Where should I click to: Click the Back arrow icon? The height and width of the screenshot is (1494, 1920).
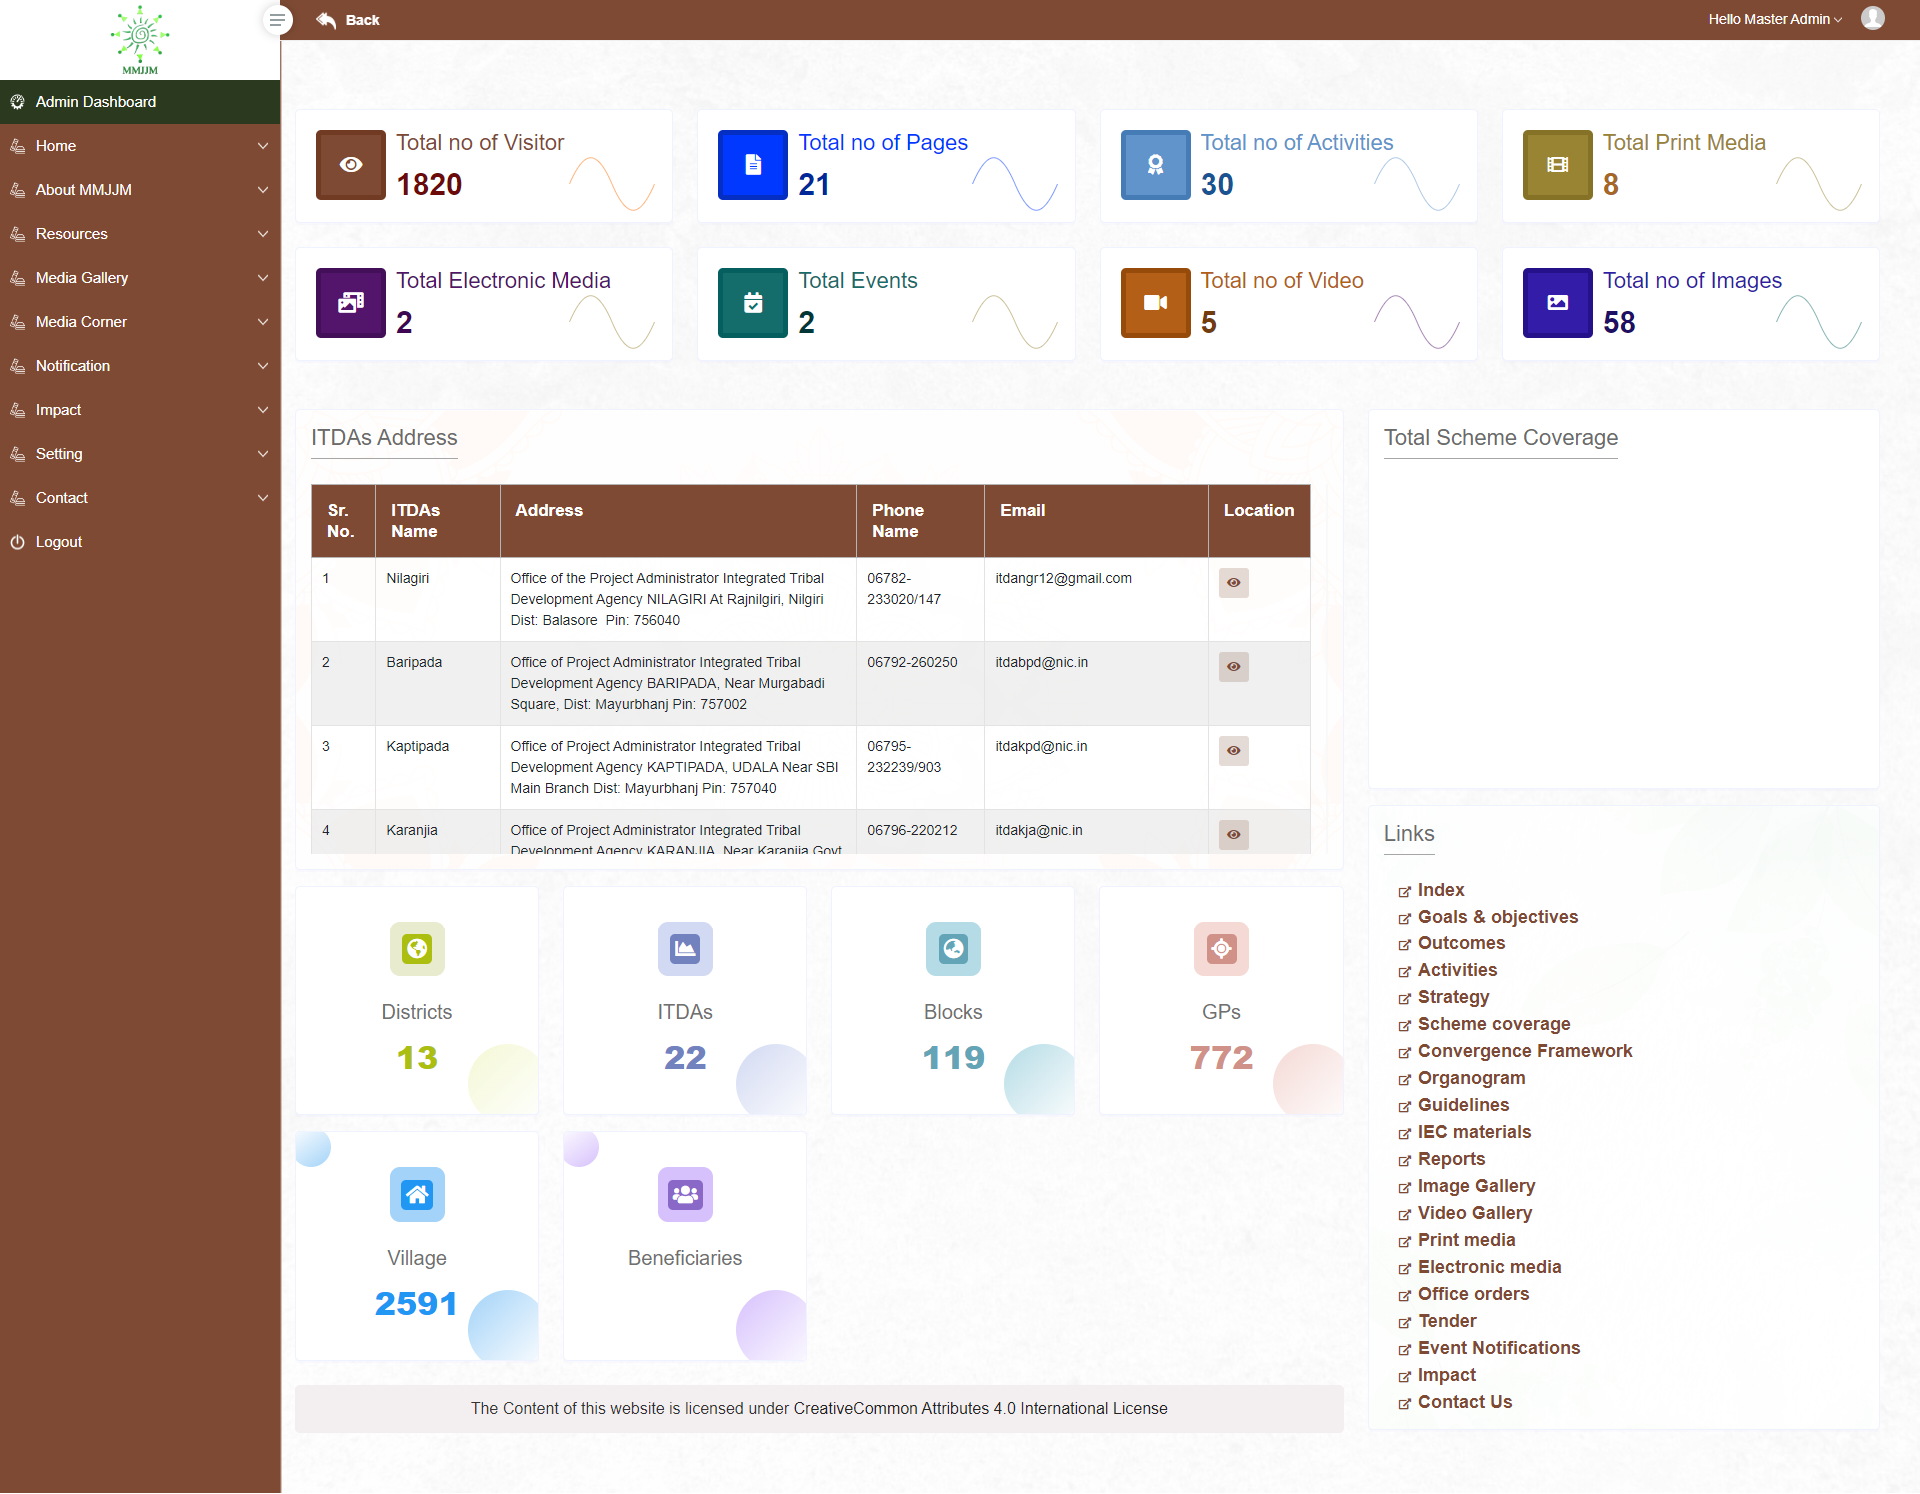[x=326, y=20]
